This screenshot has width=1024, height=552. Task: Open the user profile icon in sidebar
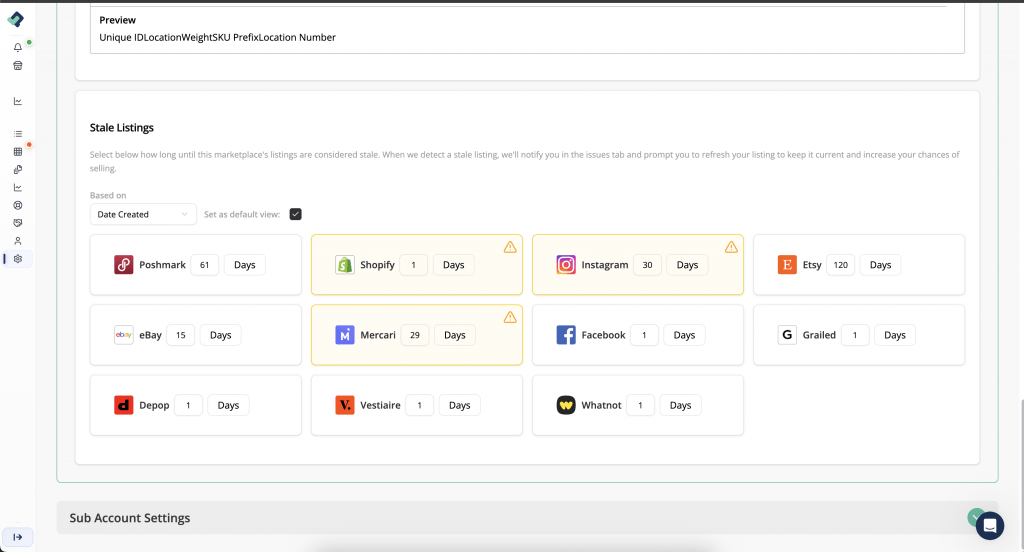coord(18,241)
